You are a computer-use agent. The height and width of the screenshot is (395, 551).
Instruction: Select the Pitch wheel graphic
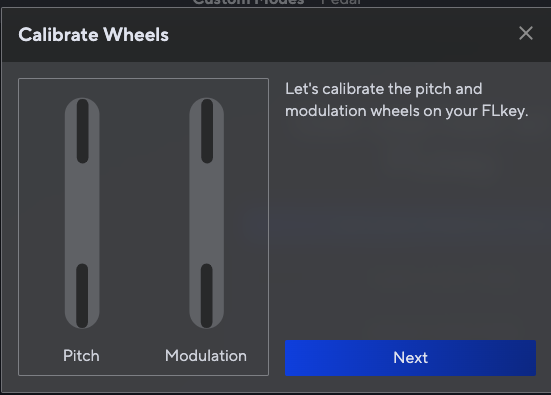[82, 213]
